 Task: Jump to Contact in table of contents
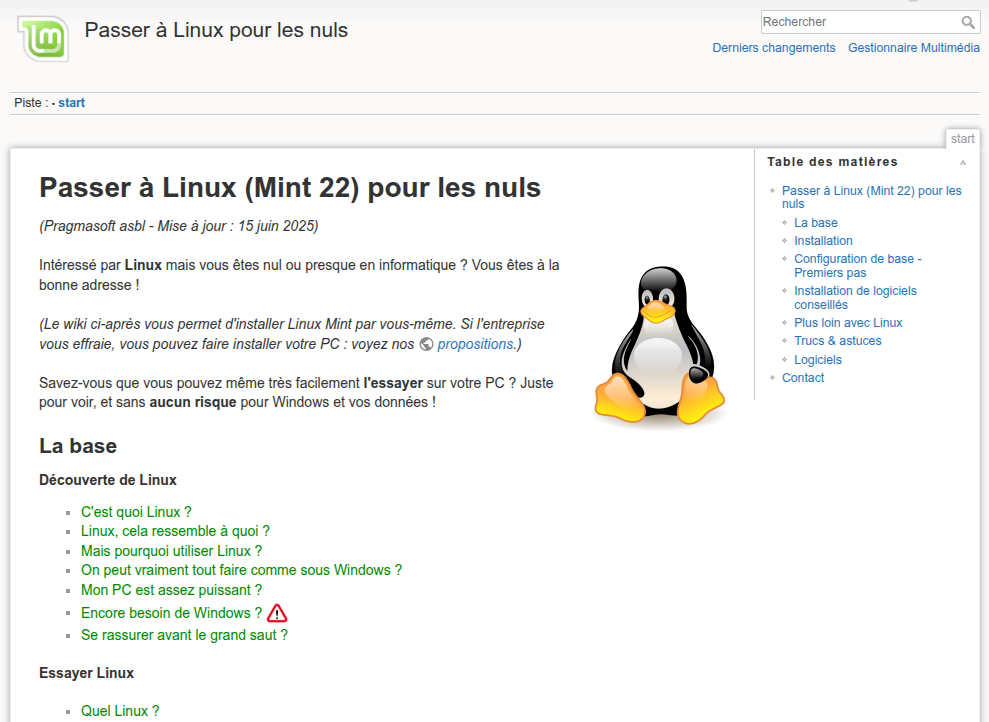(803, 378)
